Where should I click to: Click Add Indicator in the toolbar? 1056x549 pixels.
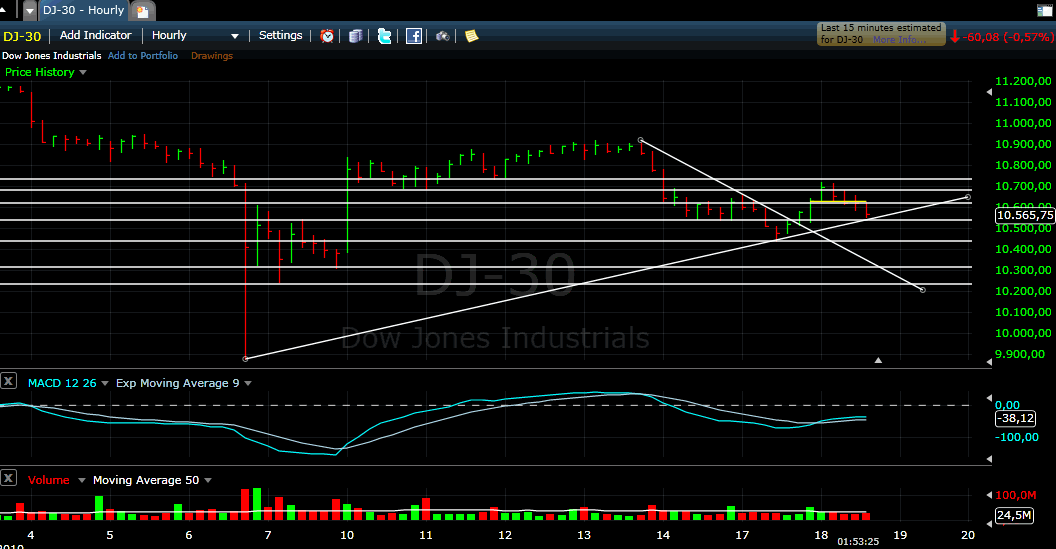pyautogui.click(x=96, y=35)
